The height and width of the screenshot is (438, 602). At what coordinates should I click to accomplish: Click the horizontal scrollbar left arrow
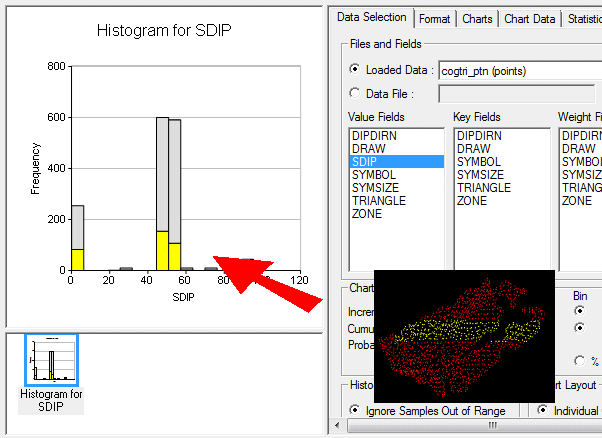tap(338, 427)
